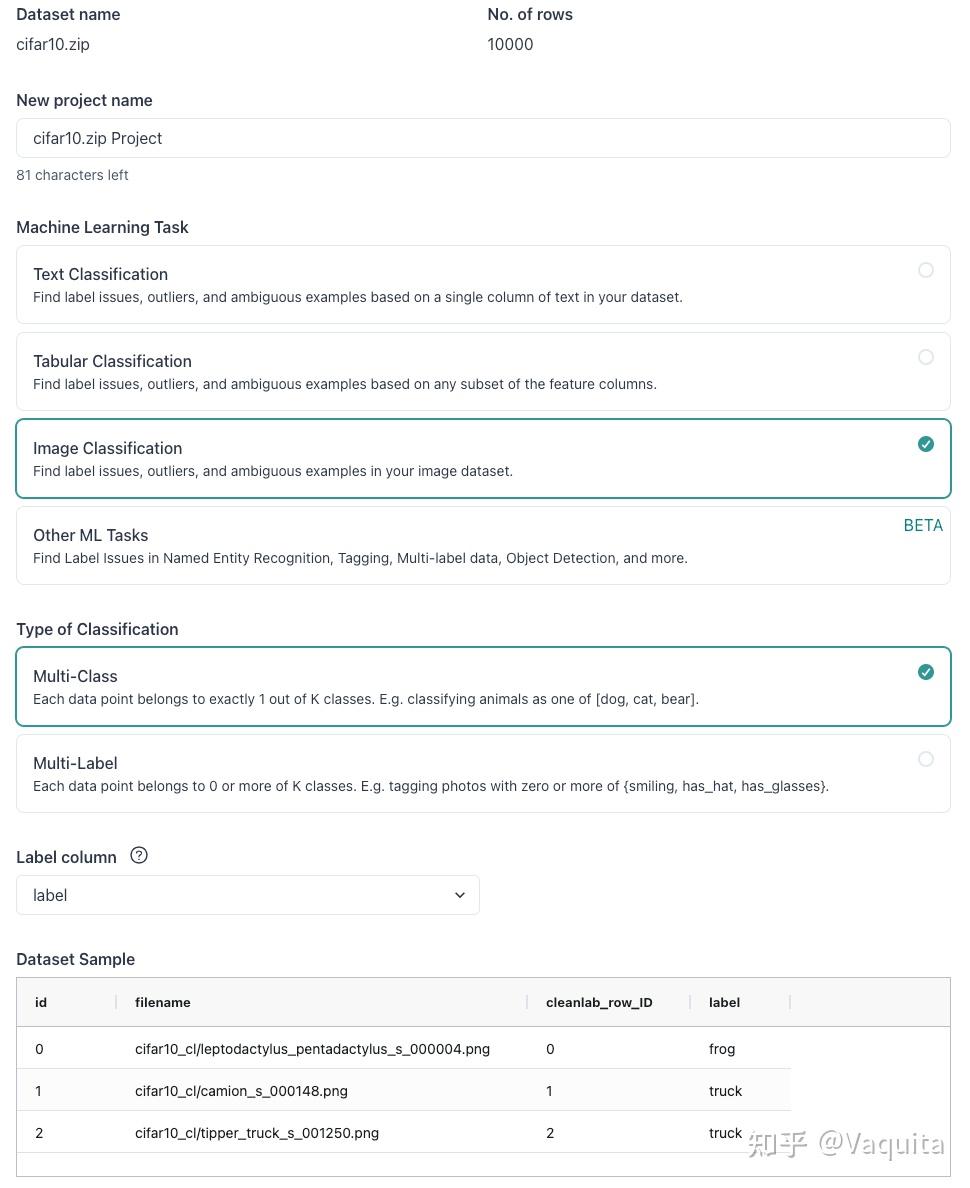This screenshot has height=1188, width=970.
Task: Click the camion_s_000148.png filename cell
Action: coord(241,1091)
